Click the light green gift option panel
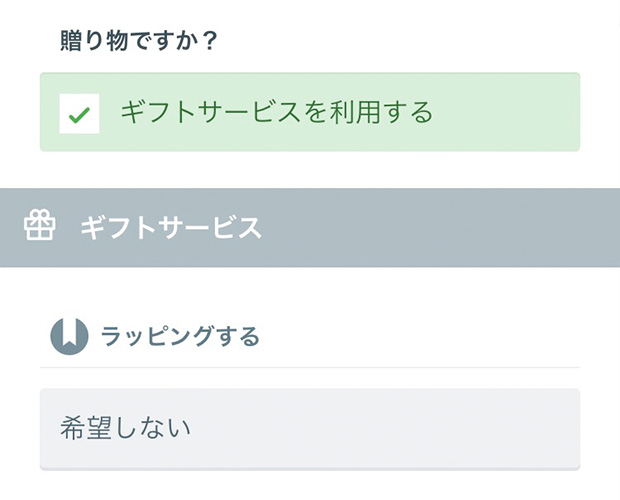 310,112
